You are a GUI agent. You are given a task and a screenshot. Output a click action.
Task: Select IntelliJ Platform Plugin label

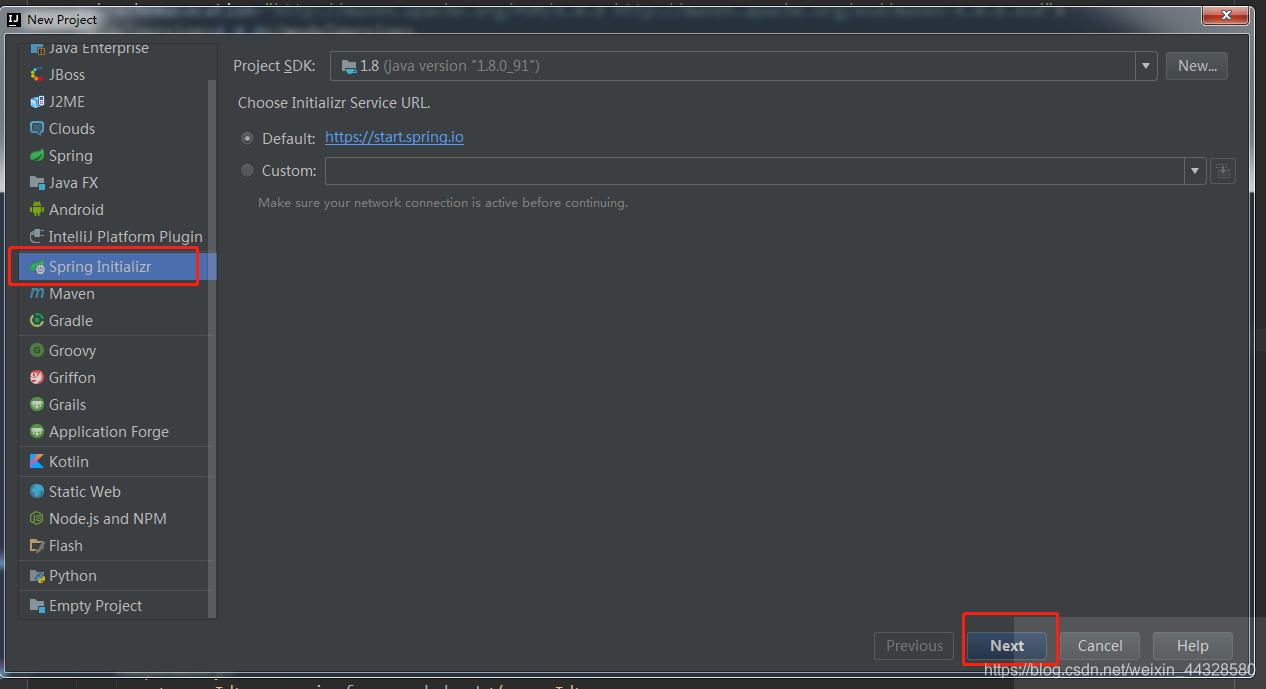126,237
